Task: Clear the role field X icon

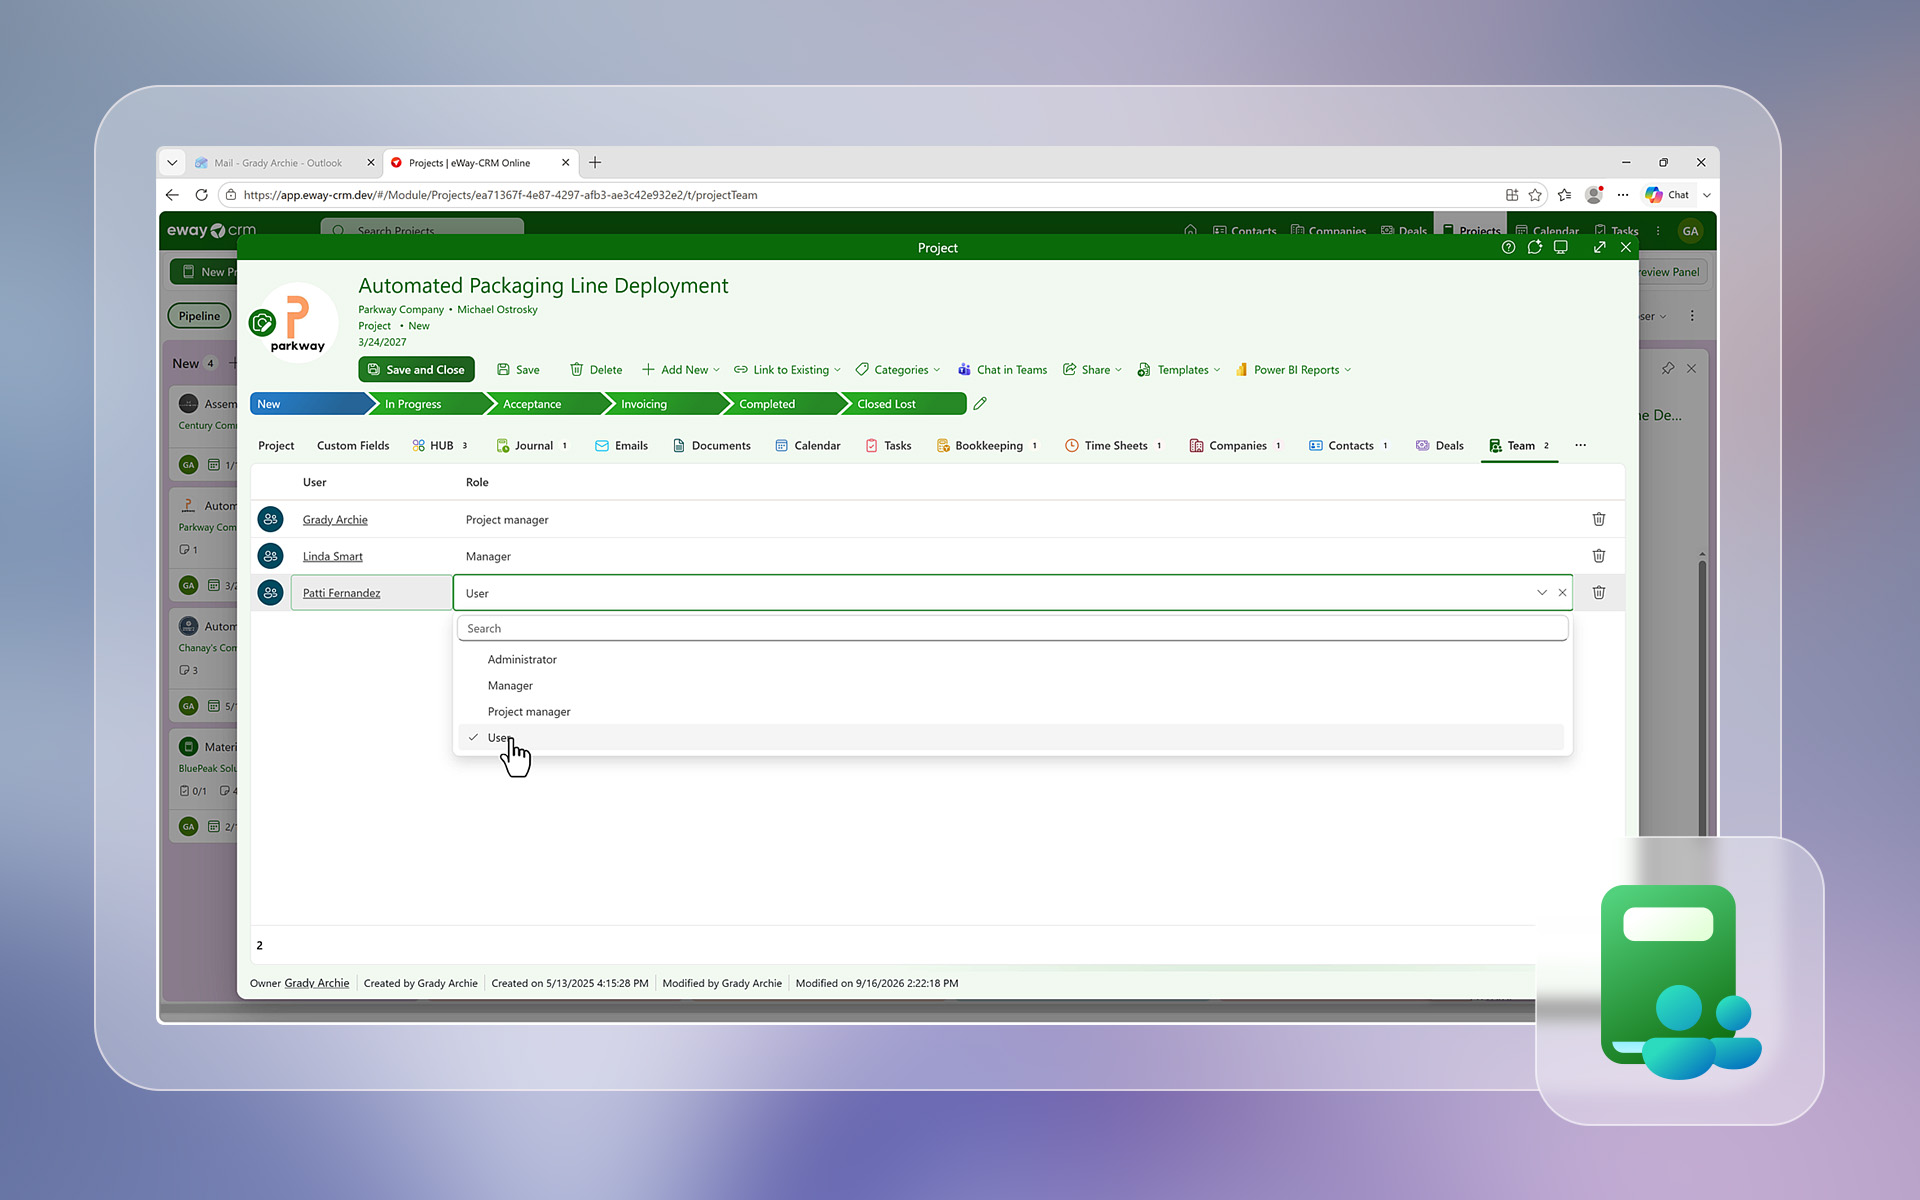Action: 1562,593
